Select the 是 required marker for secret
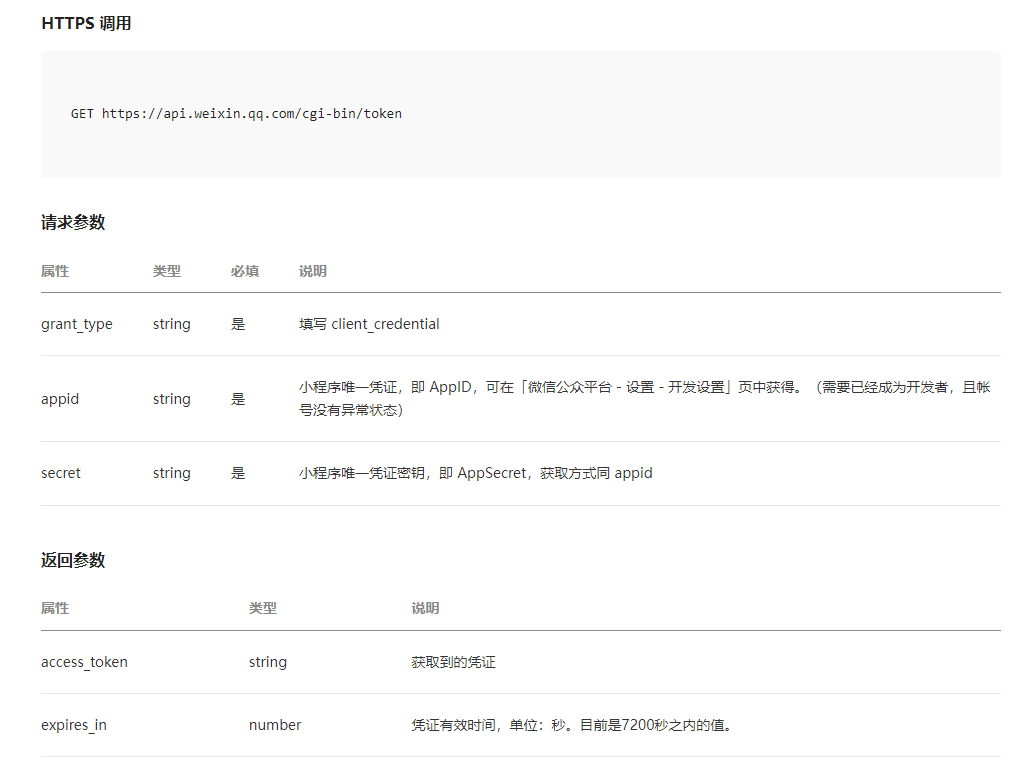 click(x=238, y=472)
